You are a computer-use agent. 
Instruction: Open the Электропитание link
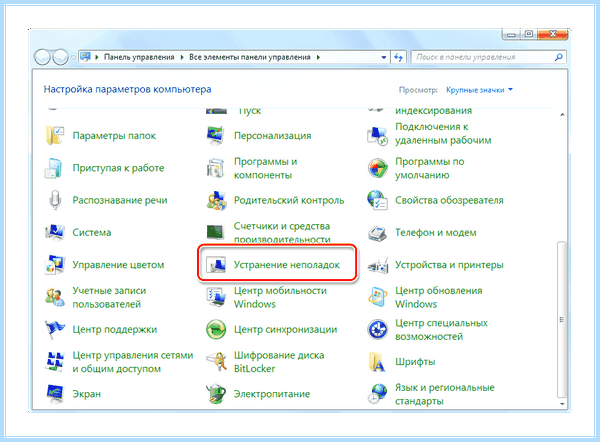pyautogui.click(x=272, y=394)
